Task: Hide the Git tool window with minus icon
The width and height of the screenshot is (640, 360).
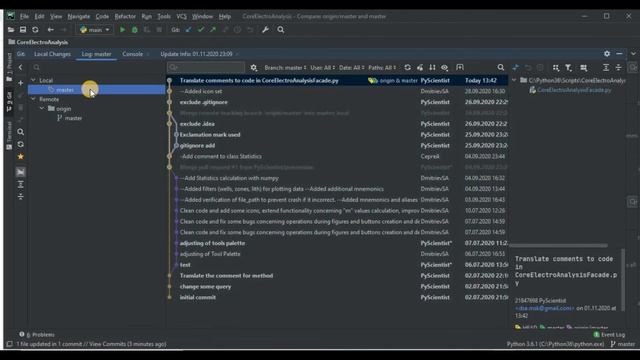Action: pos(620,54)
